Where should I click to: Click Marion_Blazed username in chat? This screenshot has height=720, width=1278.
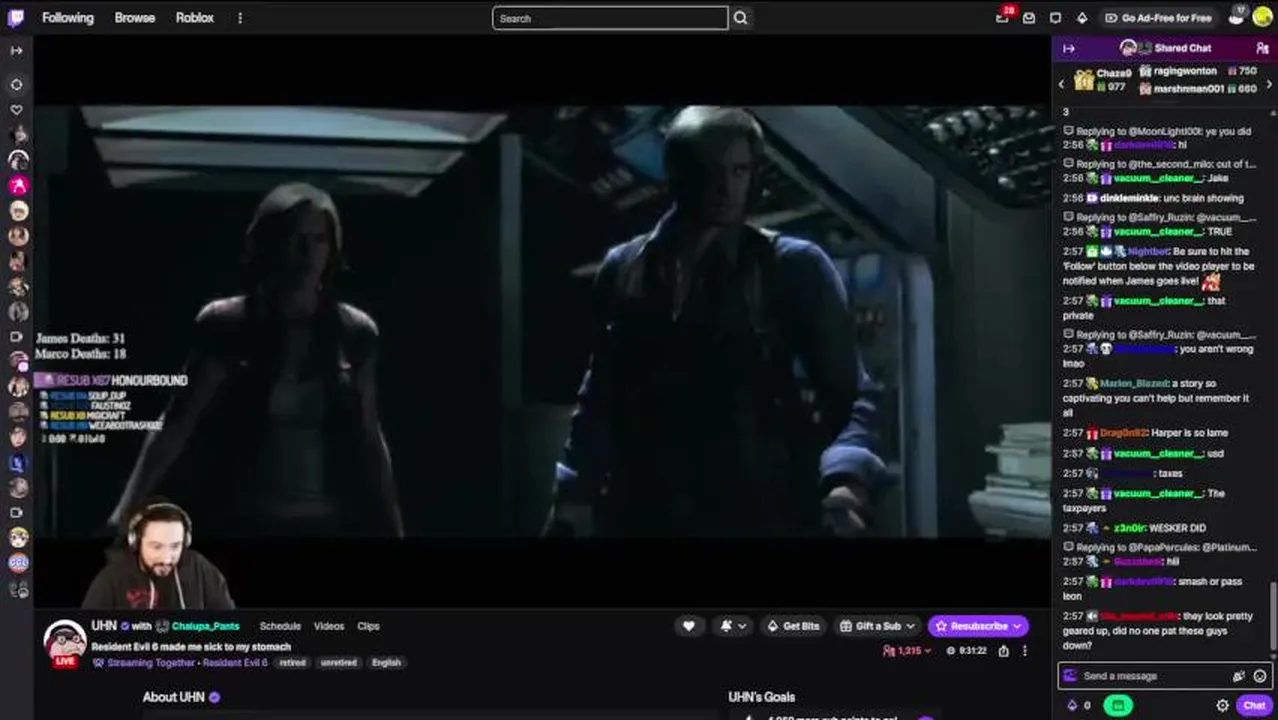(1134, 384)
